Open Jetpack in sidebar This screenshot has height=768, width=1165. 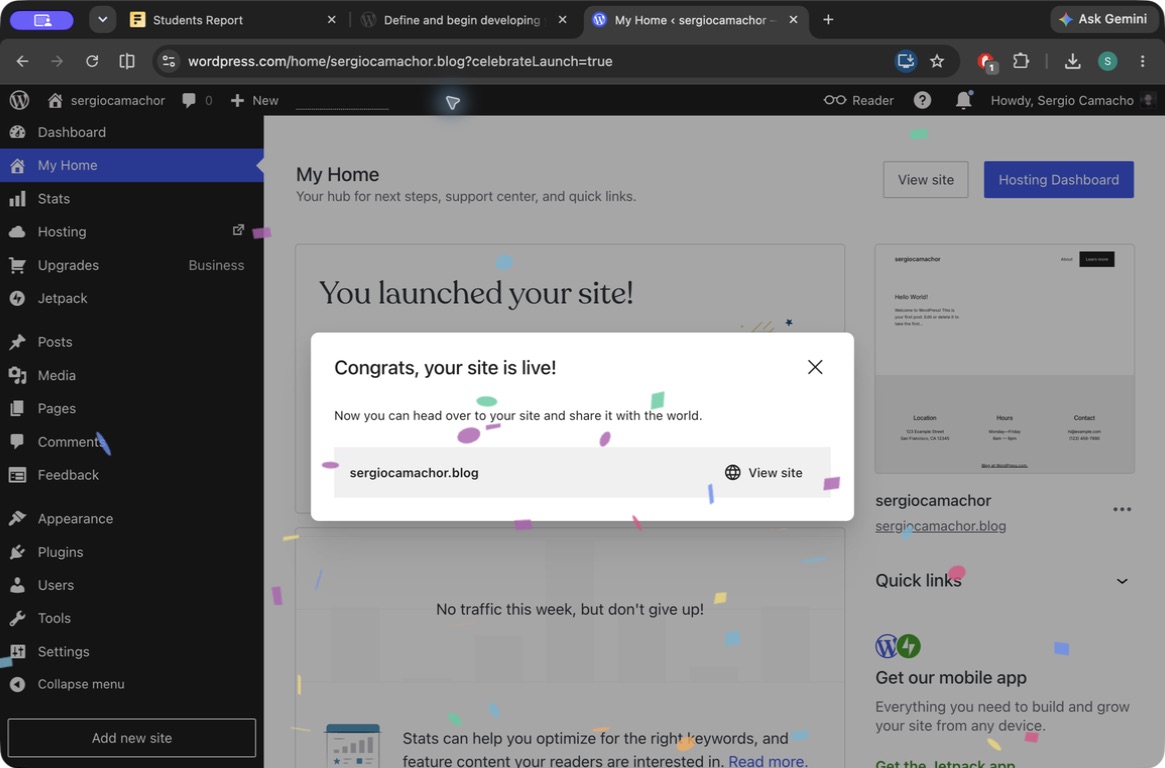pos(132,298)
